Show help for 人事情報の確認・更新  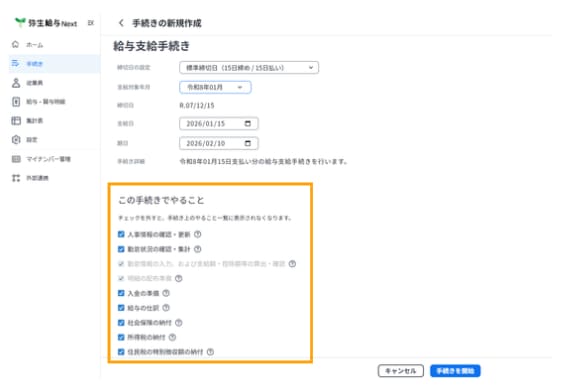[197, 235]
